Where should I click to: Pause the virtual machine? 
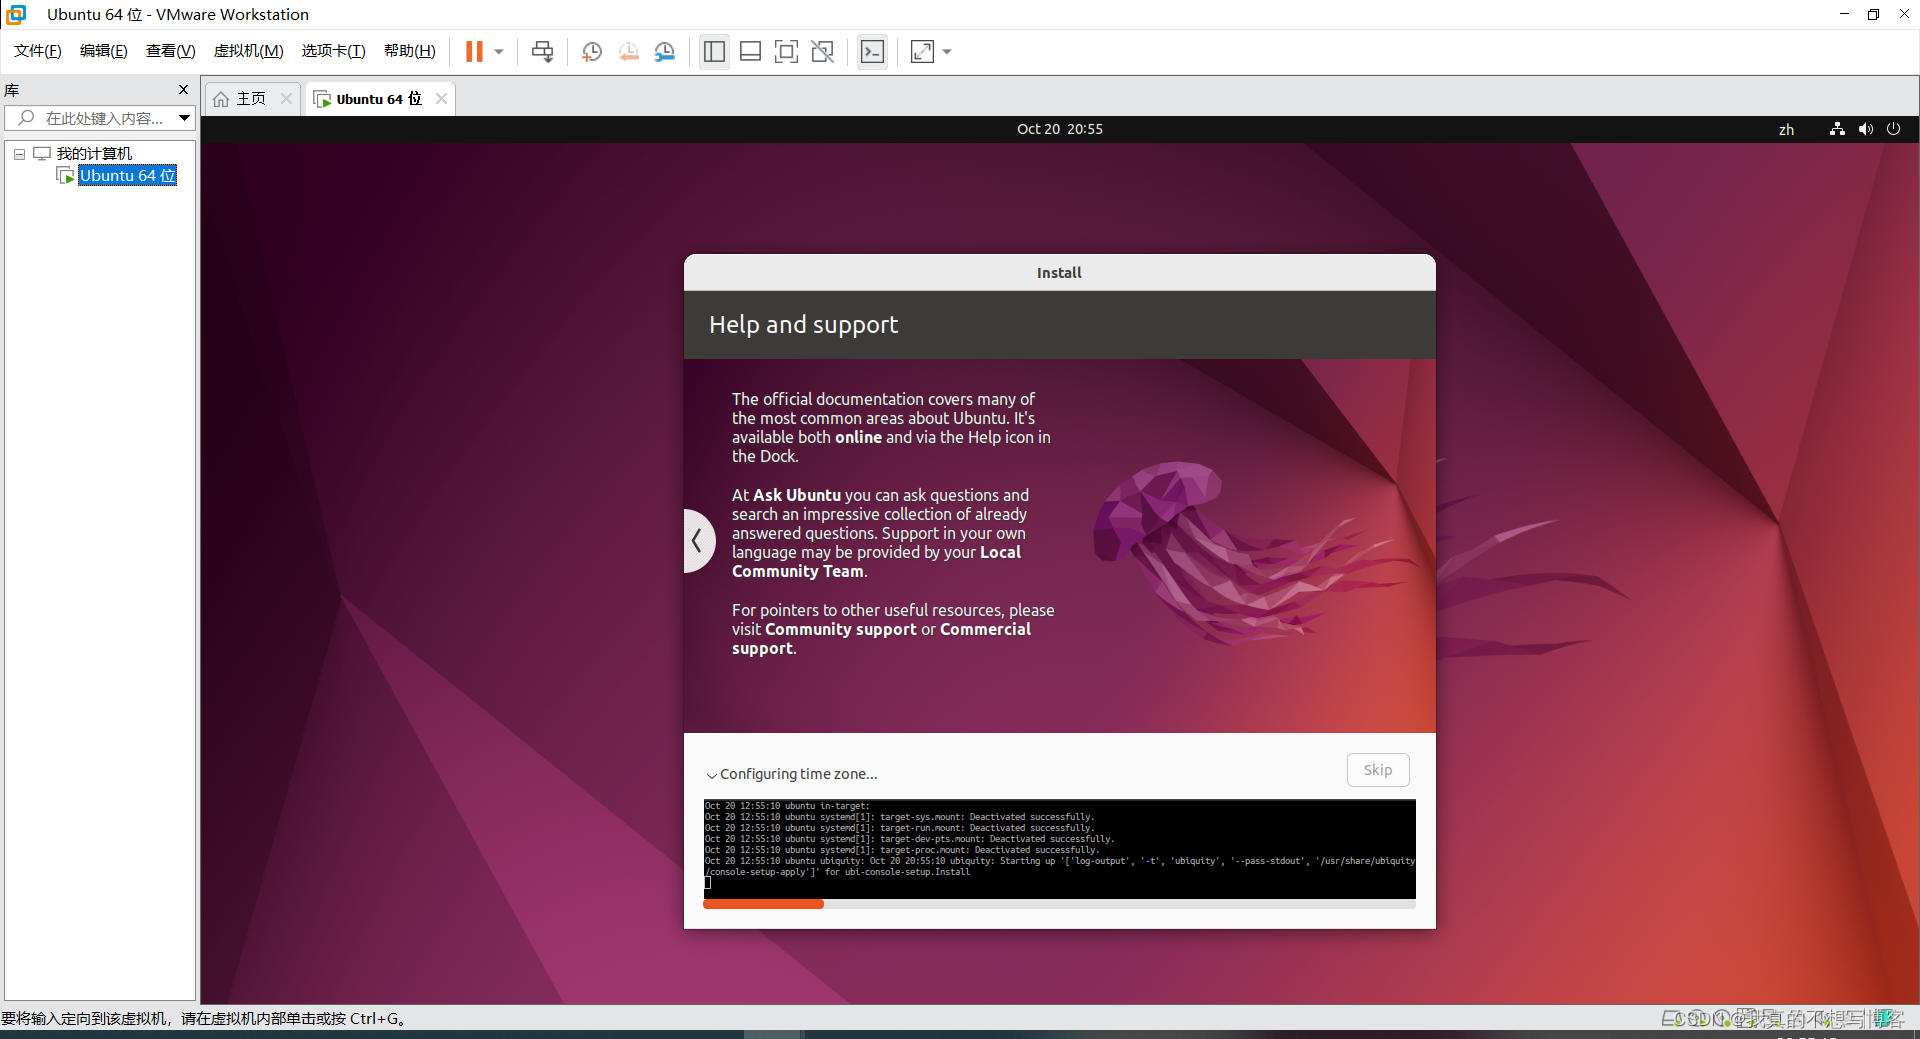pos(474,52)
